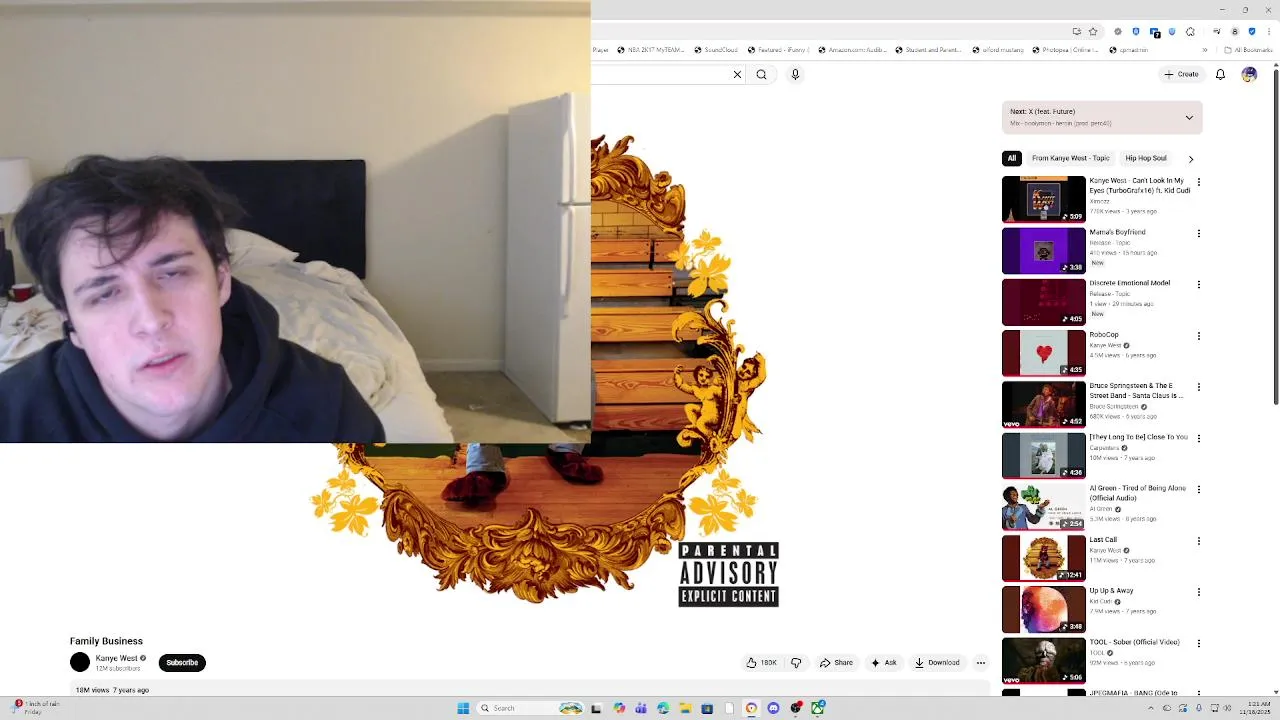This screenshot has height=720, width=1280.
Task: Open Microsoft Teams from the taskbar
Action: [641, 708]
